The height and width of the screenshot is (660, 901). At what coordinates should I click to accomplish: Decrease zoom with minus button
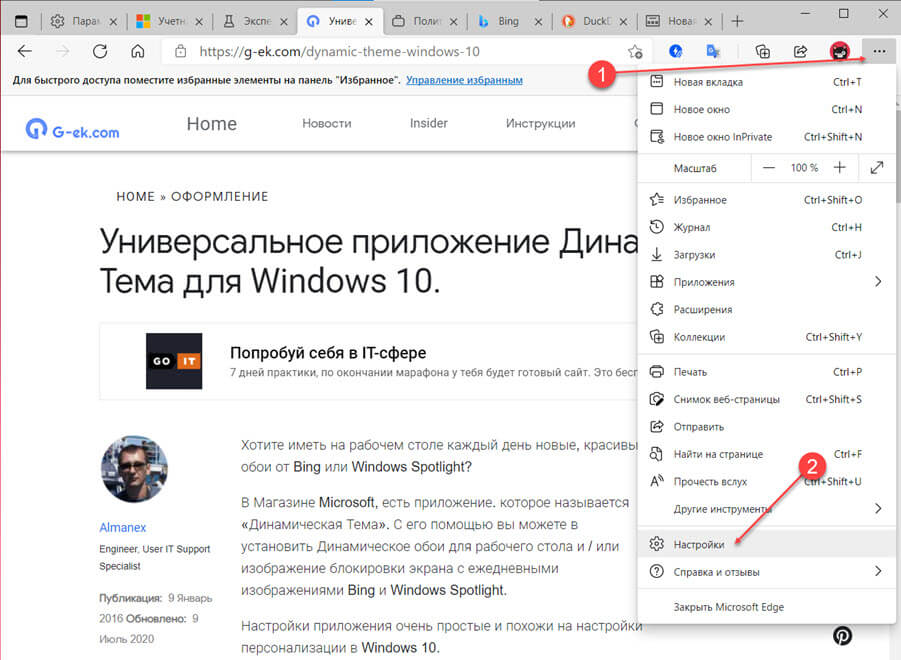click(769, 168)
